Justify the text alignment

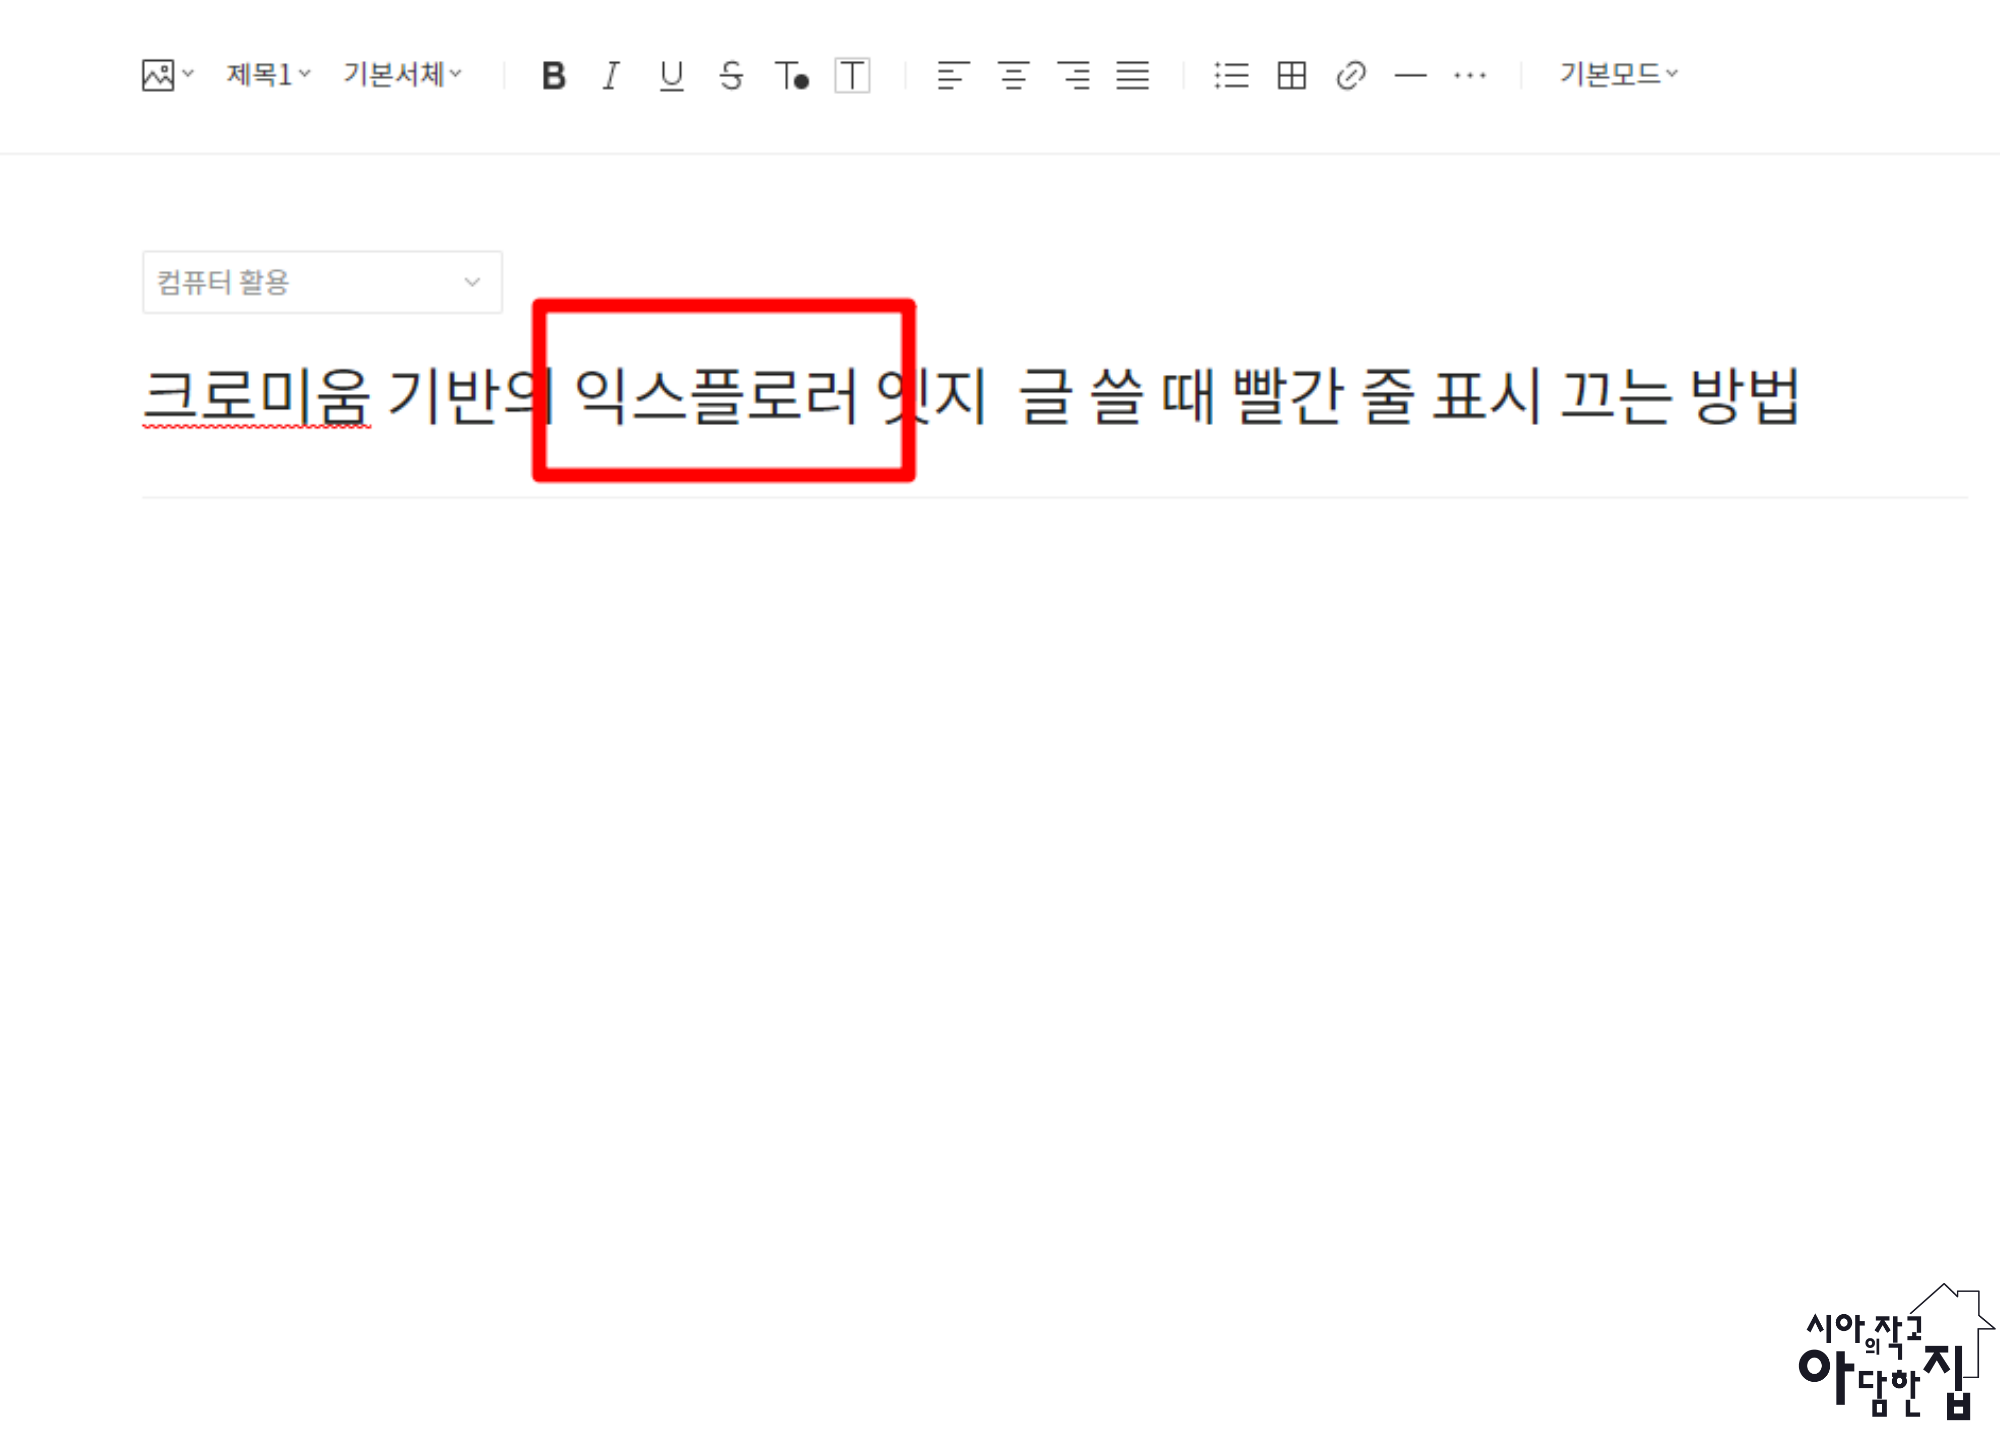click(x=1133, y=75)
